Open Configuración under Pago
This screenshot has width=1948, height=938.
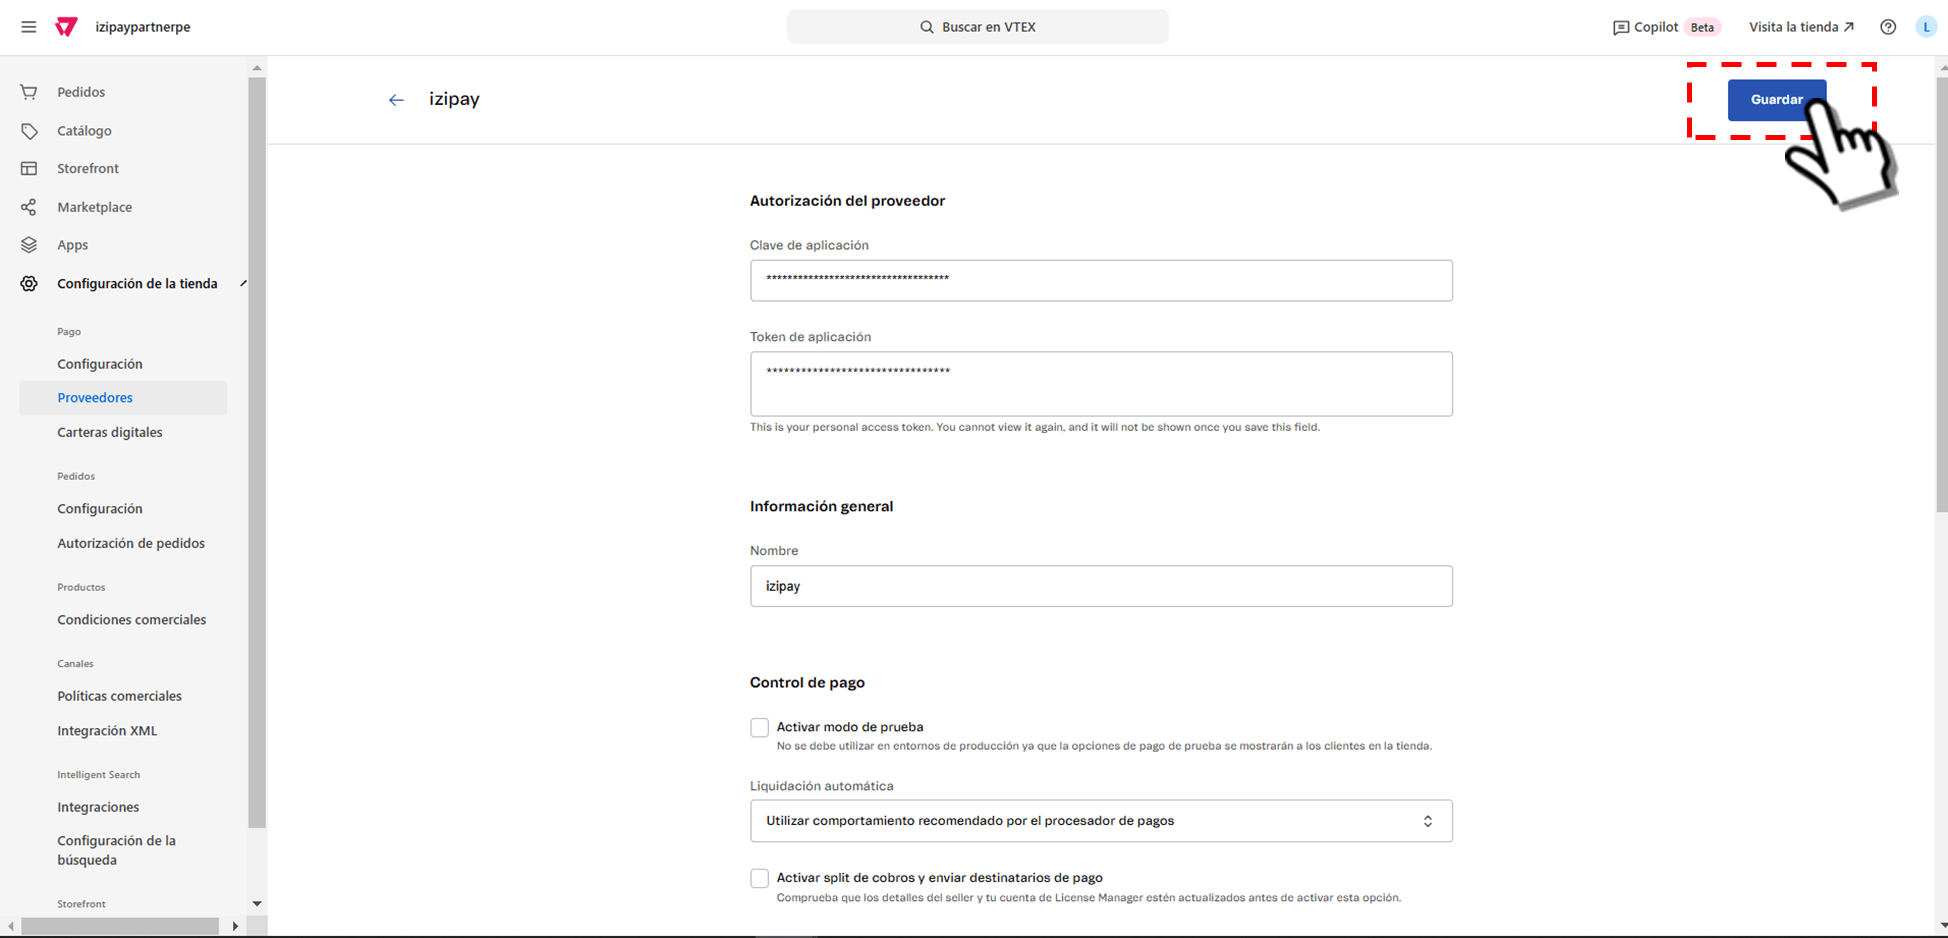click(x=100, y=364)
